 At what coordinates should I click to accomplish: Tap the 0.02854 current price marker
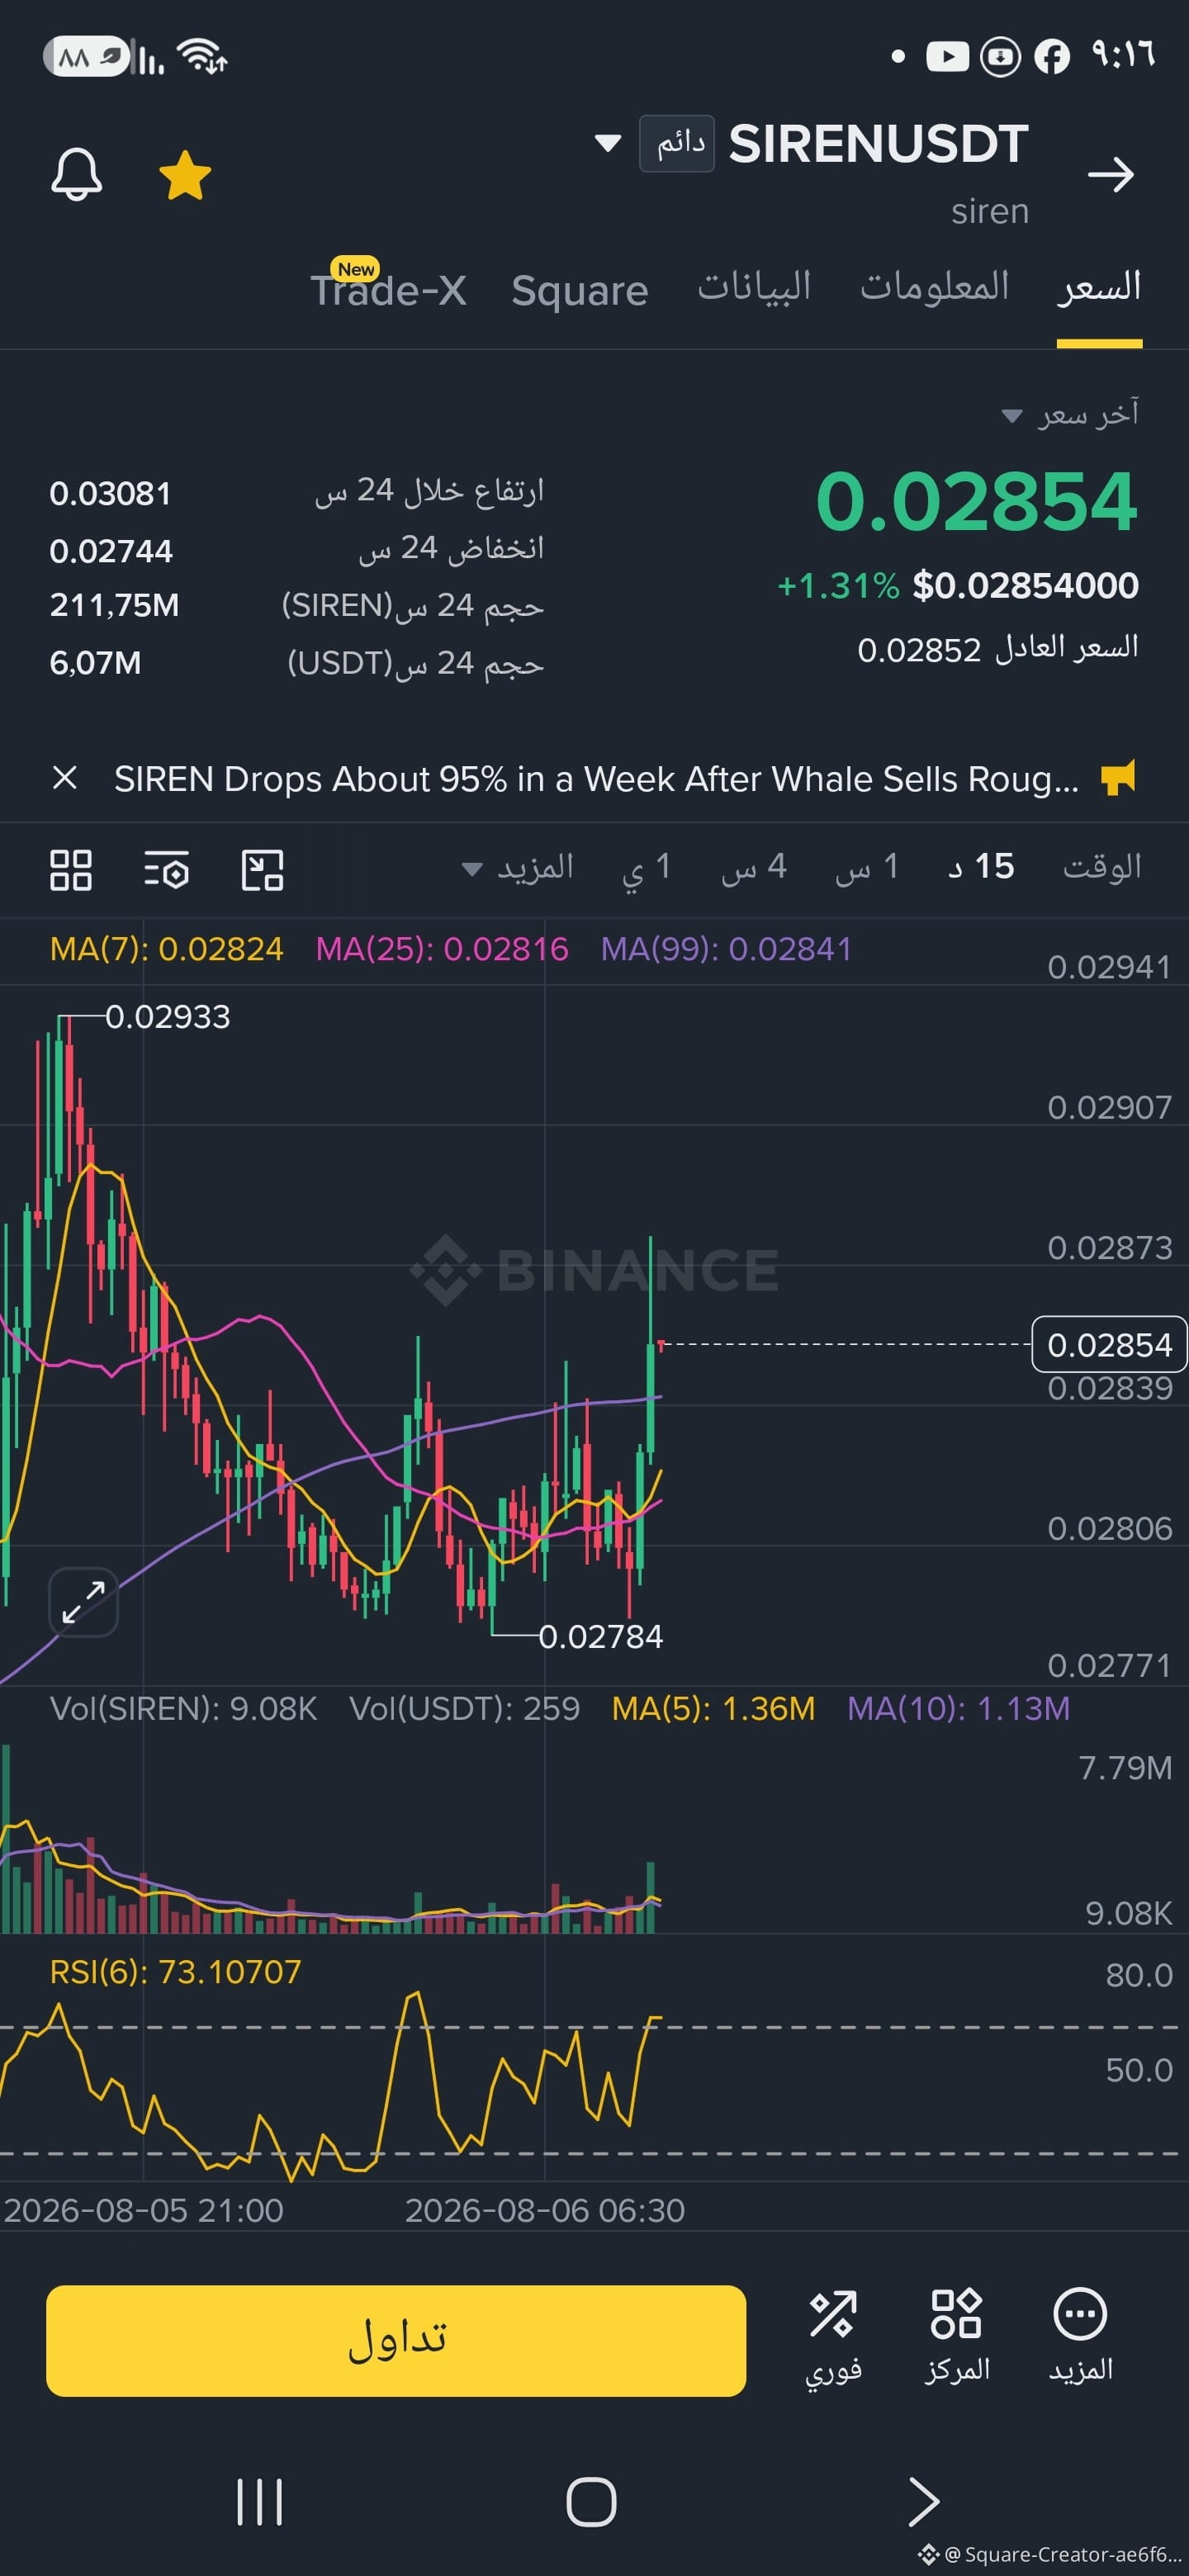click(1109, 1345)
